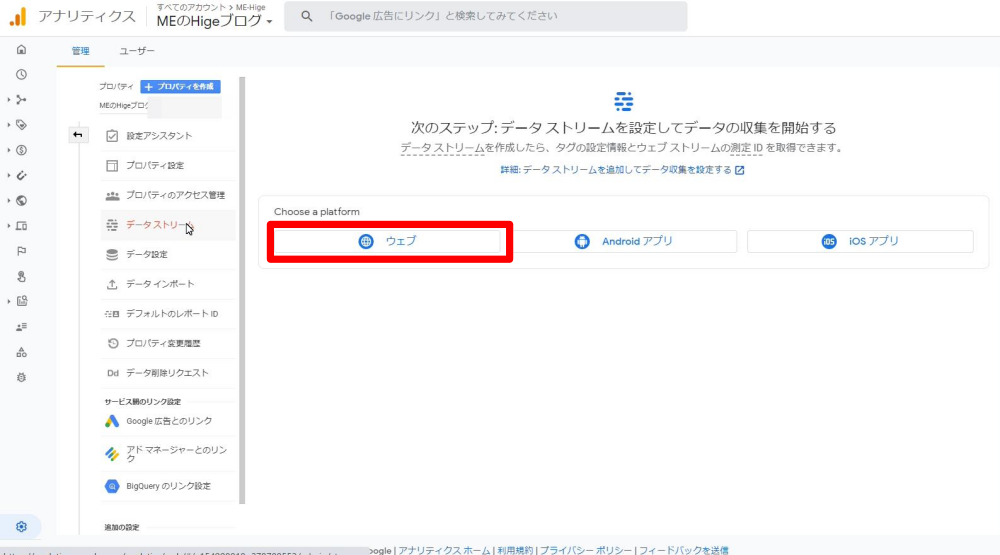Choose the ウェブ platform button
Viewport: 1000px width, 555px height.
coord(389,241)
